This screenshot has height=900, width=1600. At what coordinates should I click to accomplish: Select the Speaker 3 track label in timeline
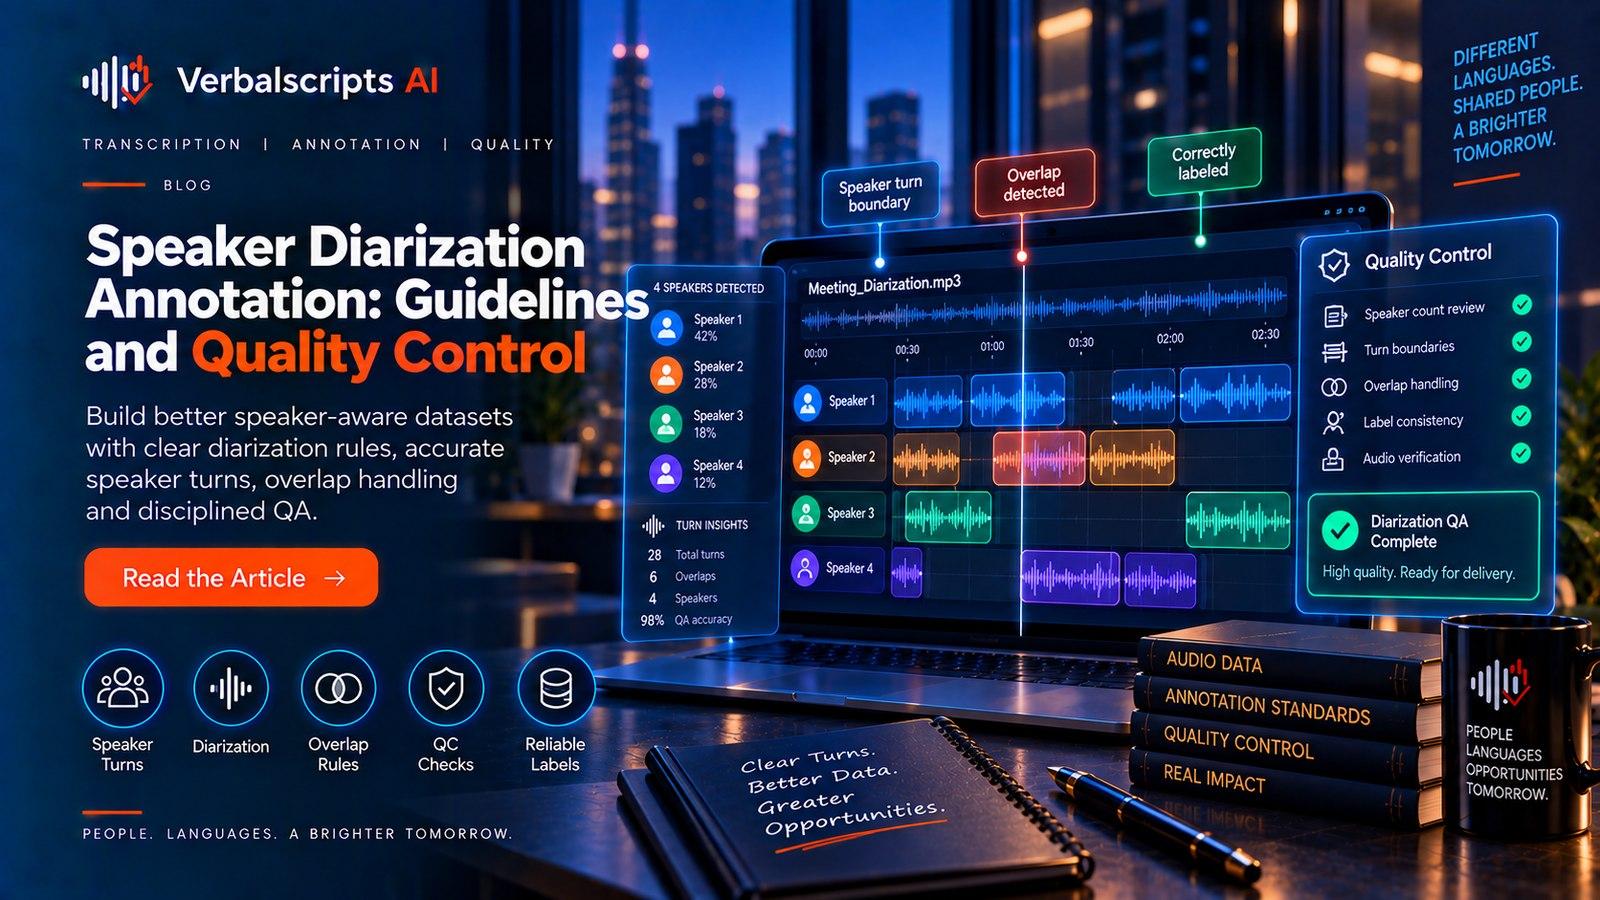point(837,514)
